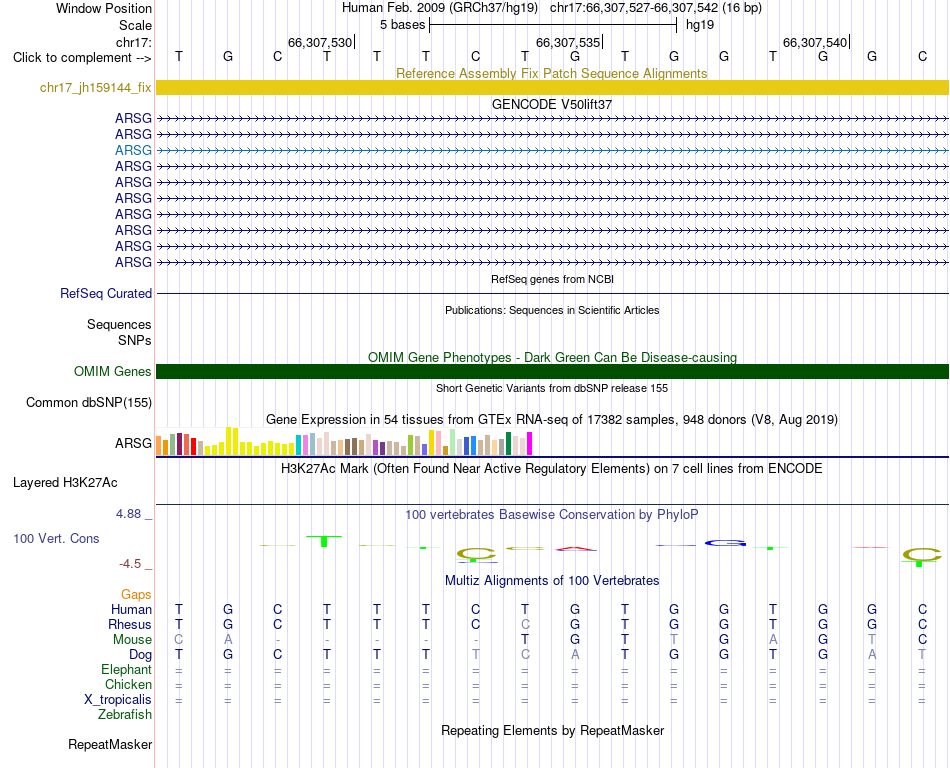Click the magenta last bar in GTEx chart
Image resolution: width=950 pixels, height=768 pixels.
(x=529, y=443)
